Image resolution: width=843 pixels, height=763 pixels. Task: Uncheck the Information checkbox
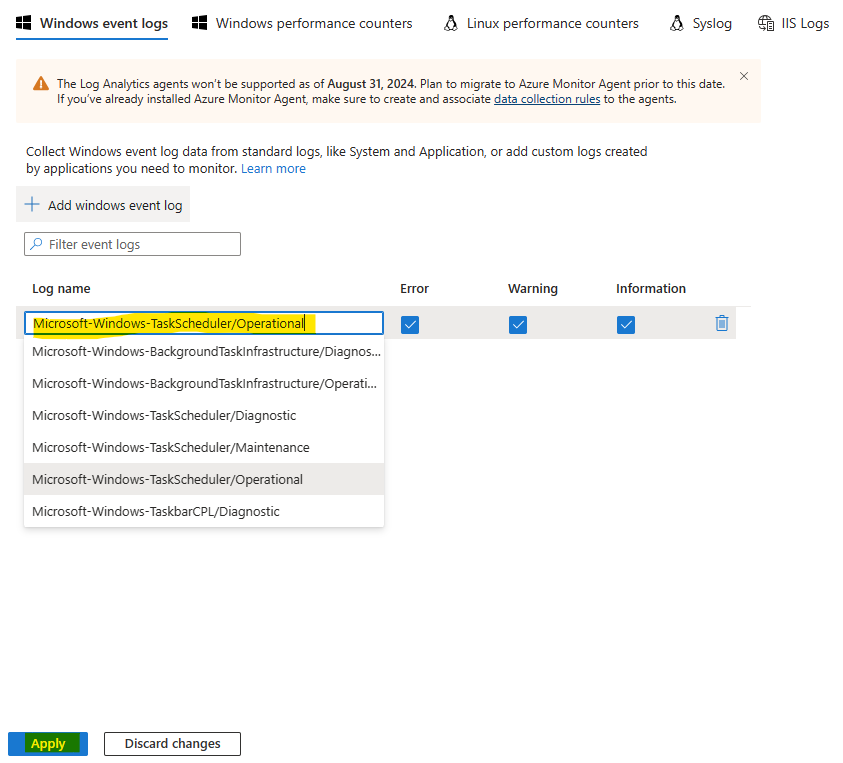626,325
